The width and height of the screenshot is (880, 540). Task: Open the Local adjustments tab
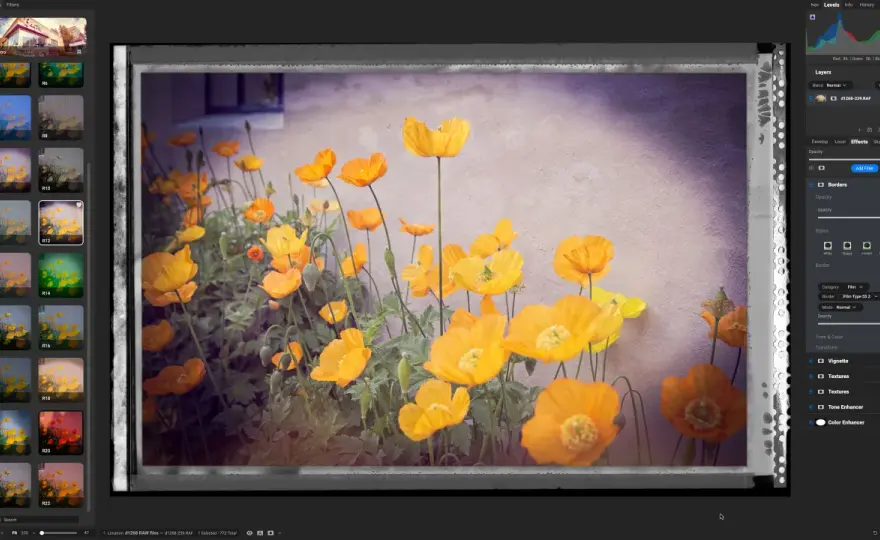click(840, 141)
